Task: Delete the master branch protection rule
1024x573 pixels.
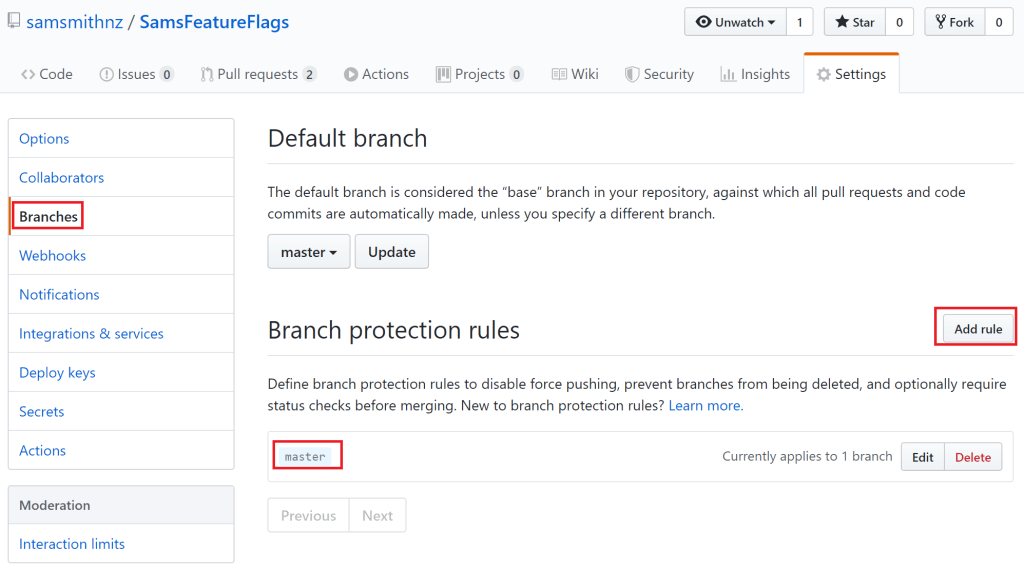Action: (x=972, y=457)
